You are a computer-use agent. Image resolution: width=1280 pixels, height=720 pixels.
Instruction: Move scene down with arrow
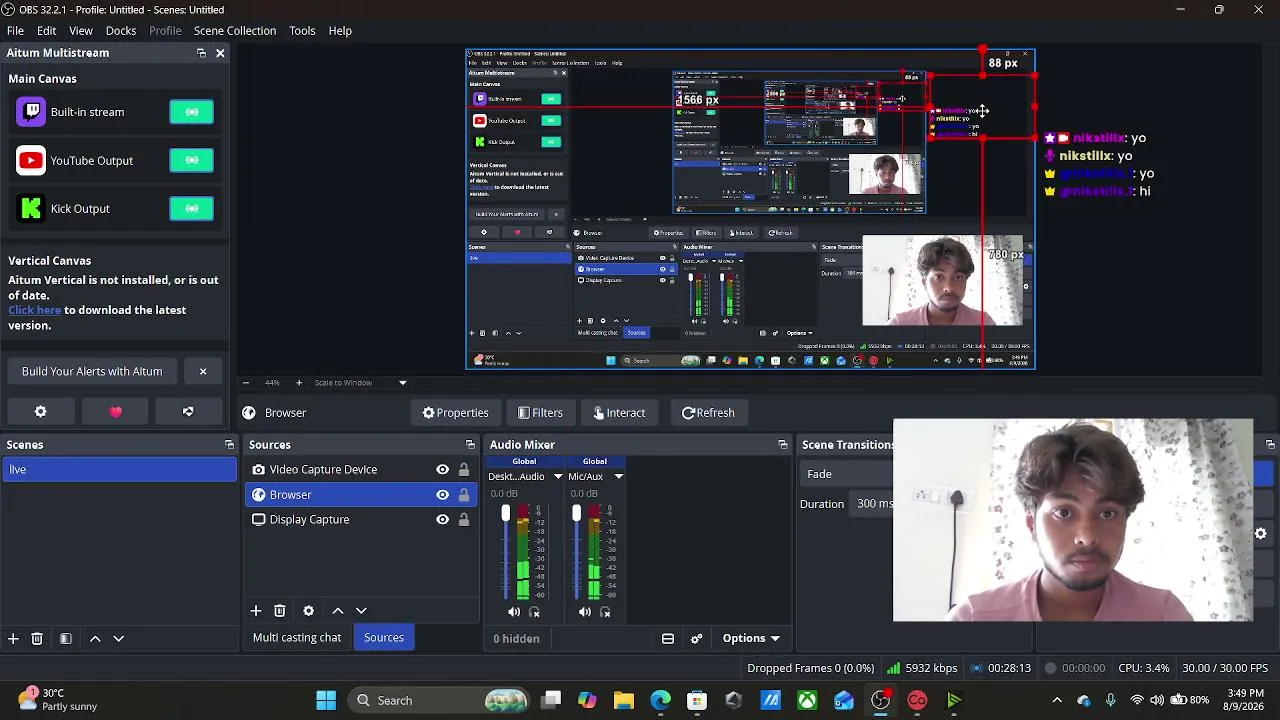click(118, 638)
